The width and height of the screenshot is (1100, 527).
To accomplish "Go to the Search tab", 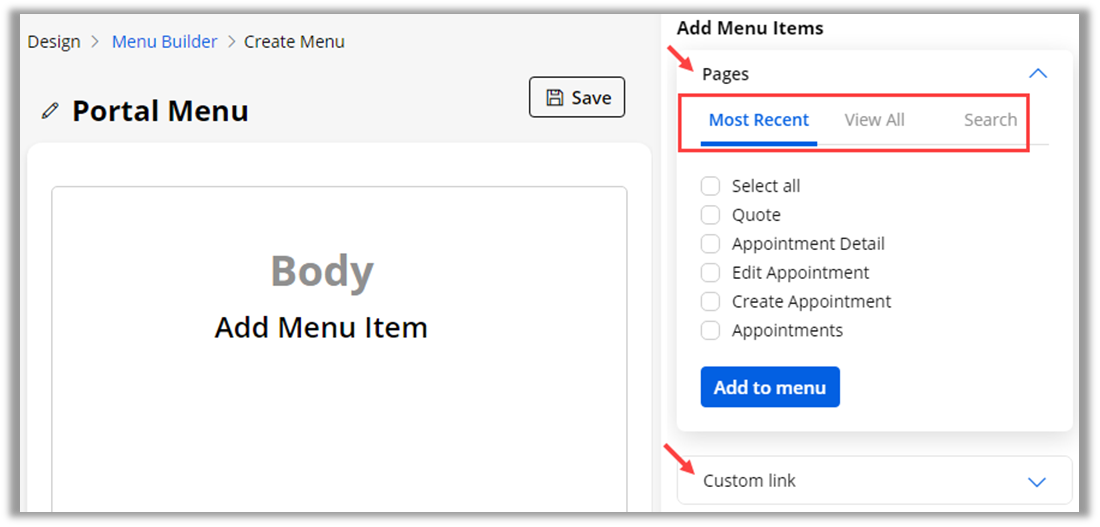I will point(990,120).
